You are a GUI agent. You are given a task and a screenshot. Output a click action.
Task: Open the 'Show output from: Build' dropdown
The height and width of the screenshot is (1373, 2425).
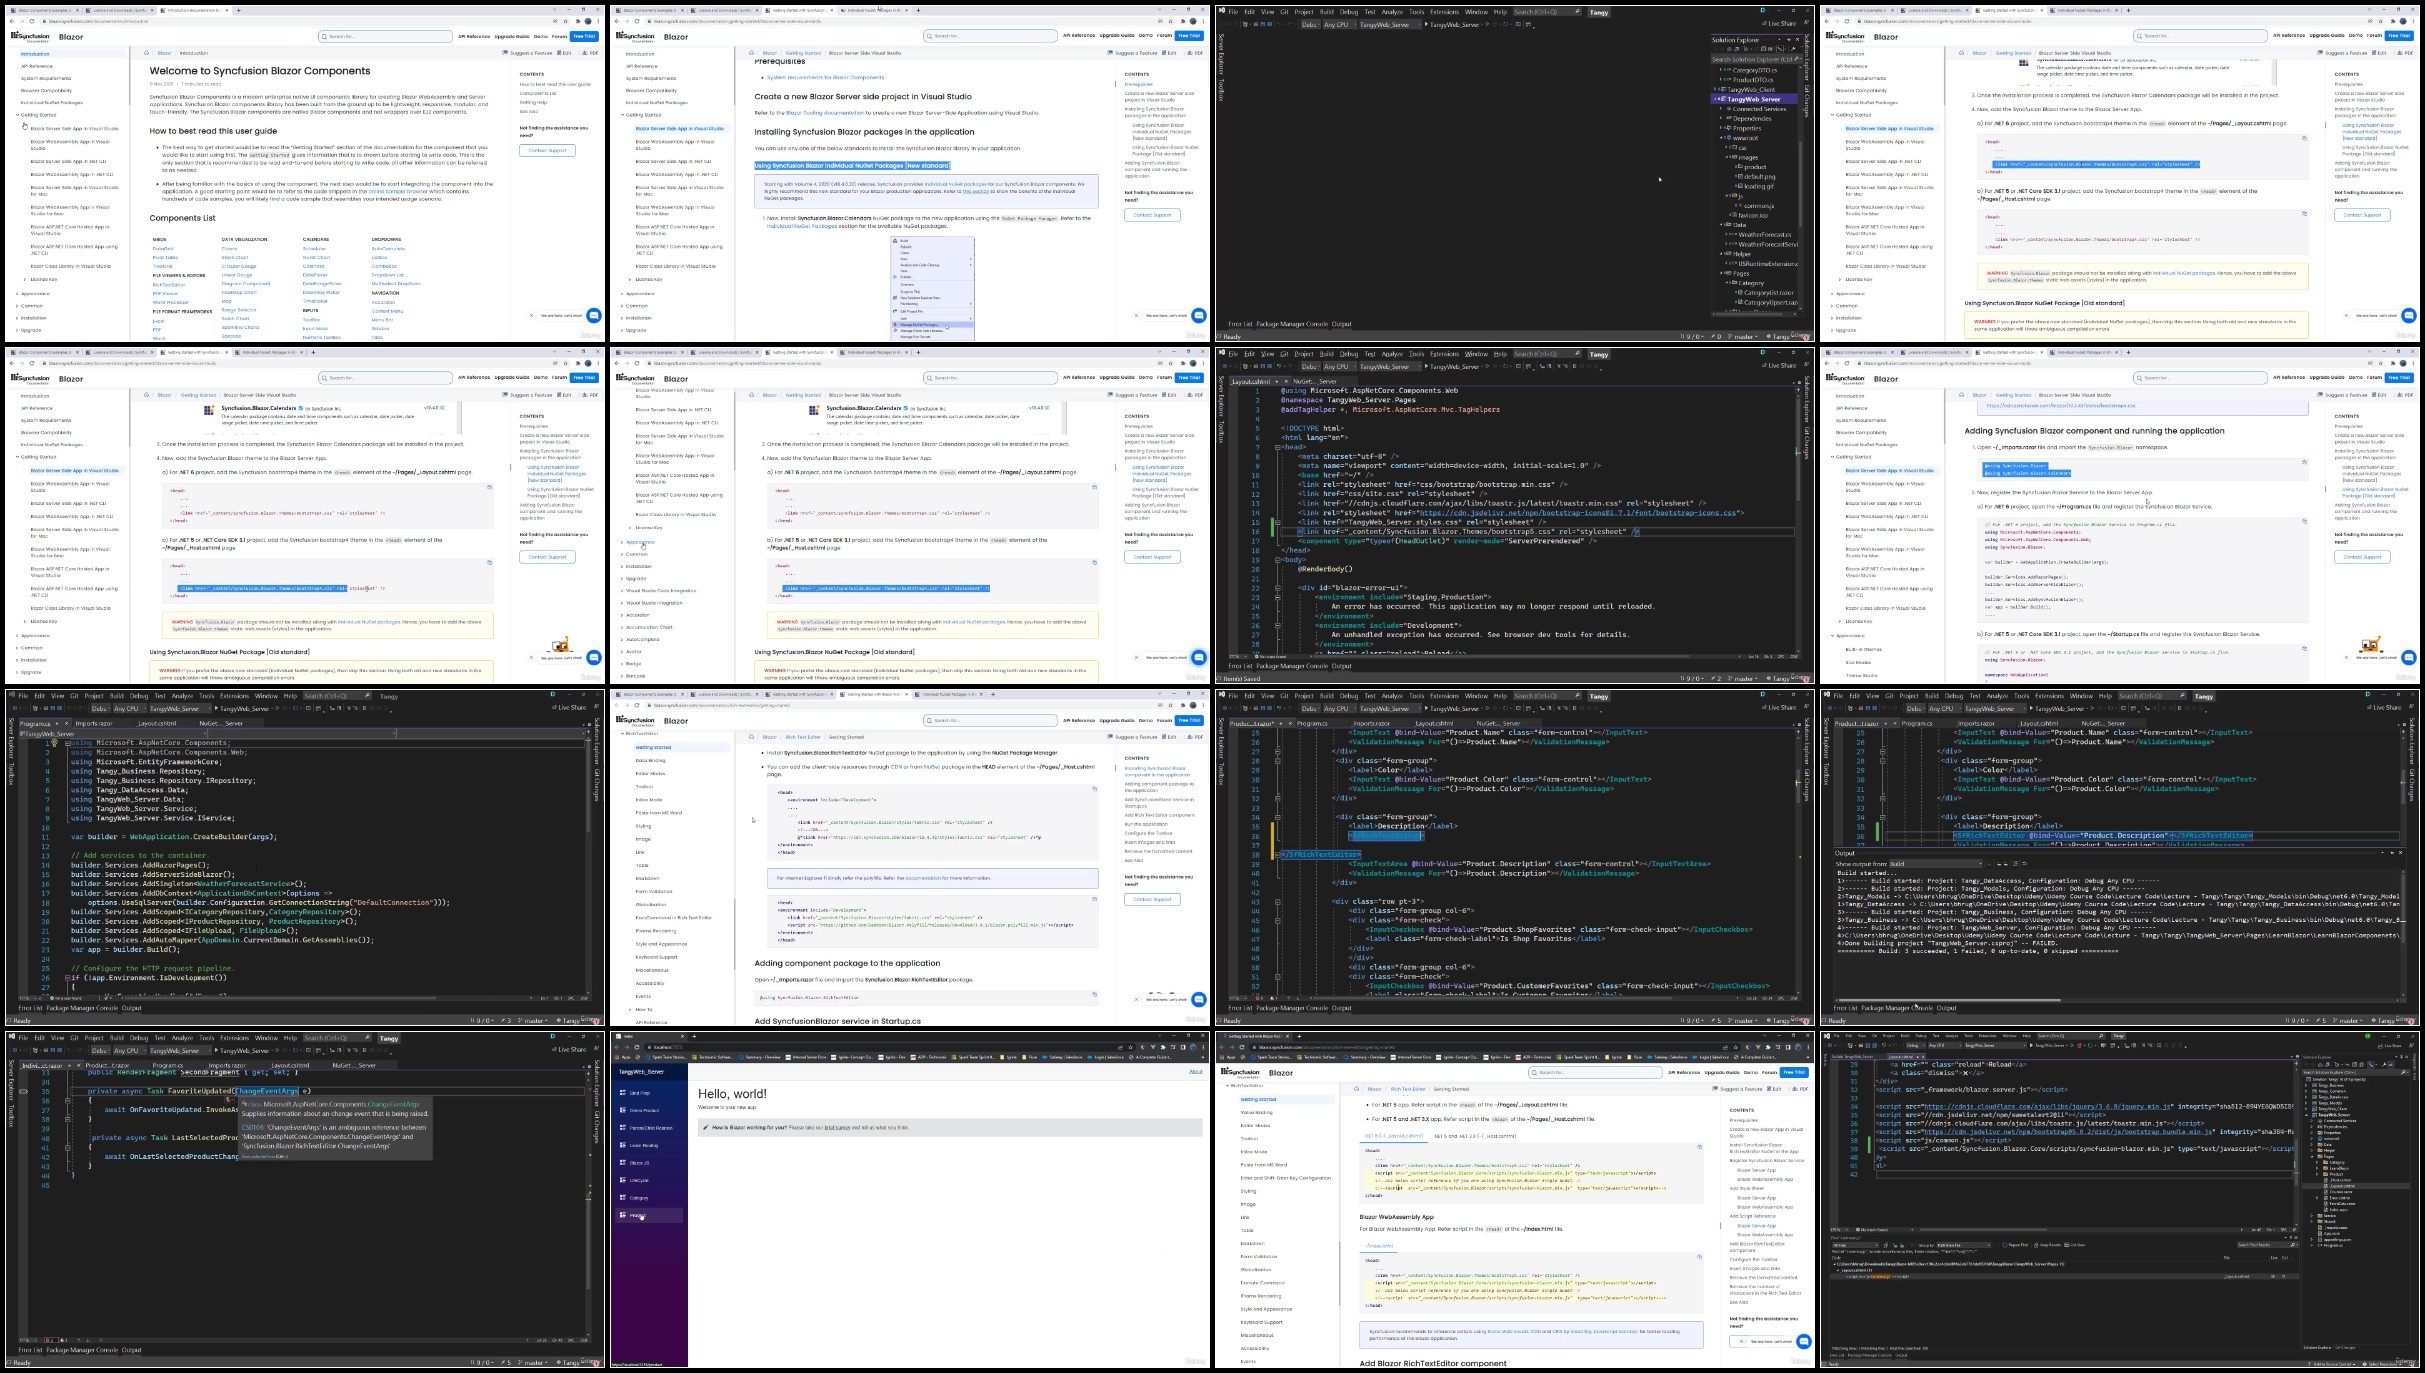coord(1935,864)
